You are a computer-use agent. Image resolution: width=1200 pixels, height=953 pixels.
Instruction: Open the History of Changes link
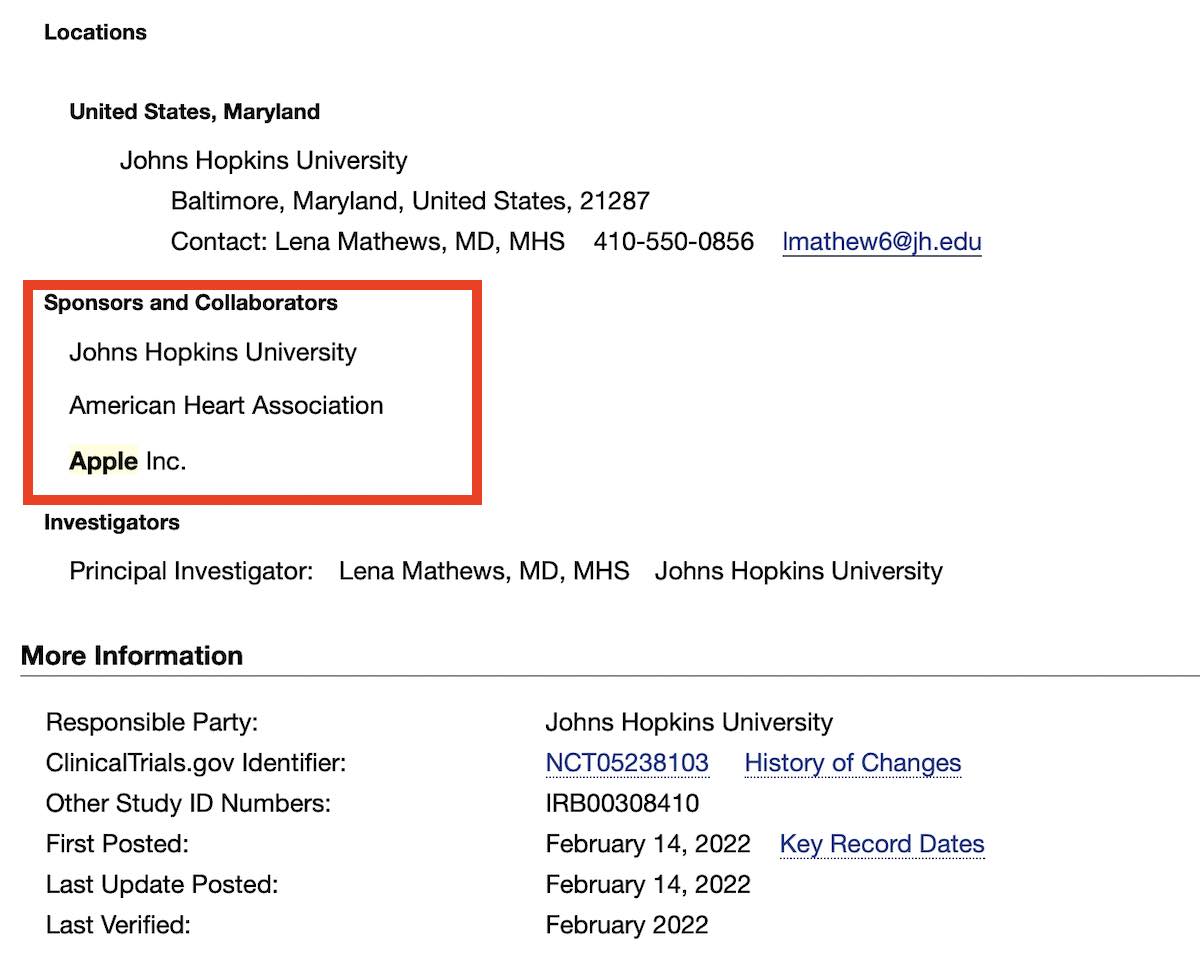click(x=852, y=763)
